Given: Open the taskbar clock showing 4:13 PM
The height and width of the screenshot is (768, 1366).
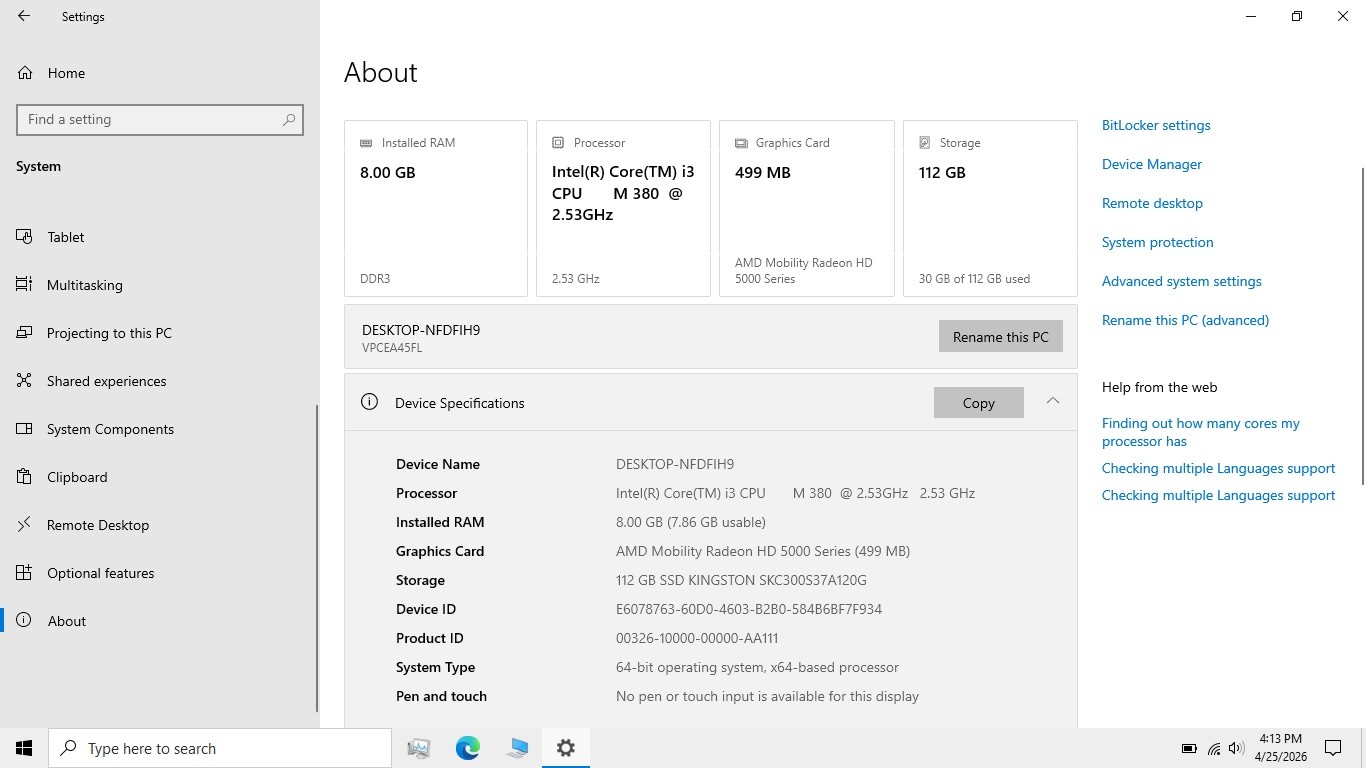Looking at the screenshot, I should pyautogui.click(x=1281, y=748).
